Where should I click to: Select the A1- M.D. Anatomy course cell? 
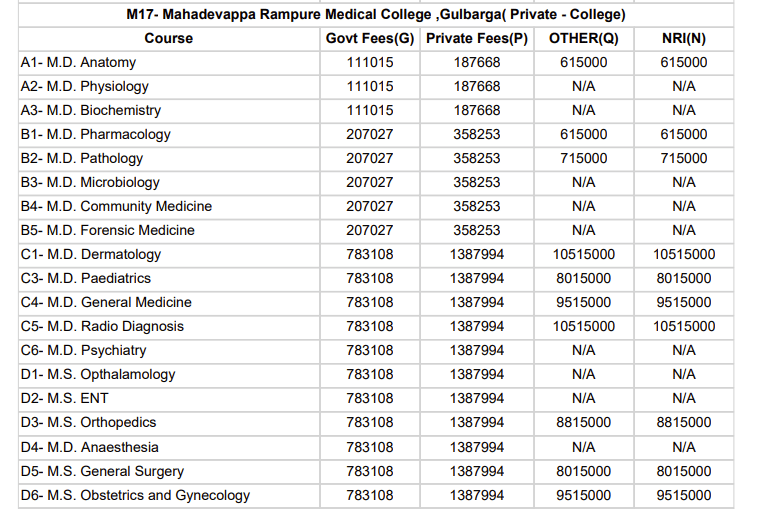[x=78, y=62]
